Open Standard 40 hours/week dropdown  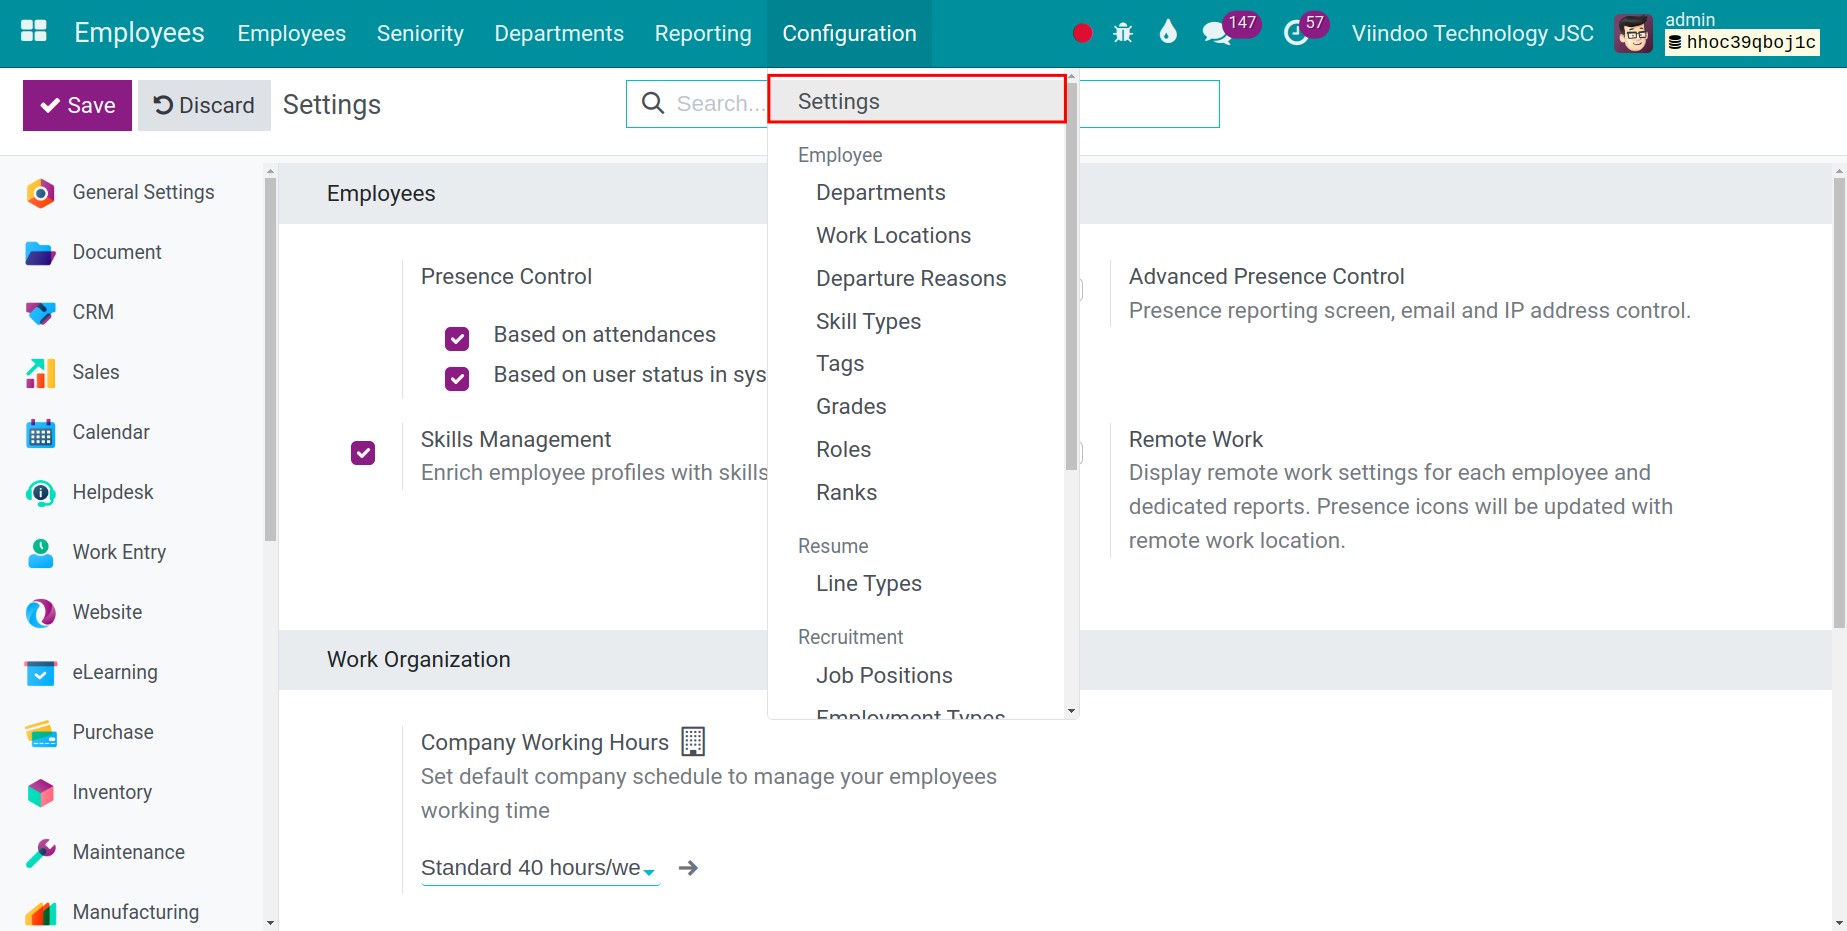pyautogui.click(x=540, y=868)
